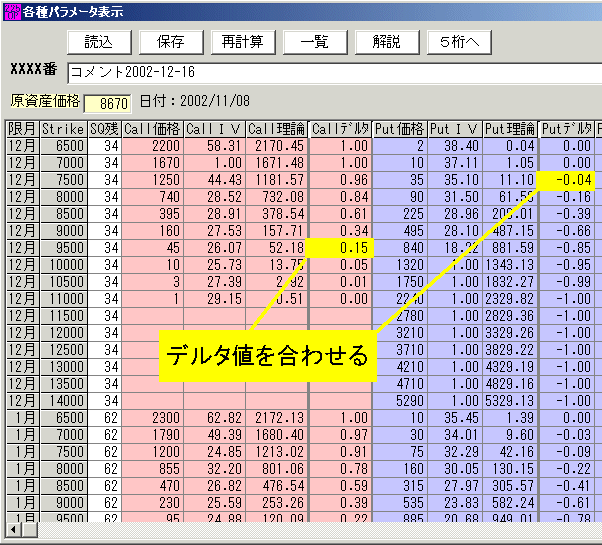This screenshot has width=602, height=545.
Task: Click the 5桁へ button
Action: [x=459, y=42]
